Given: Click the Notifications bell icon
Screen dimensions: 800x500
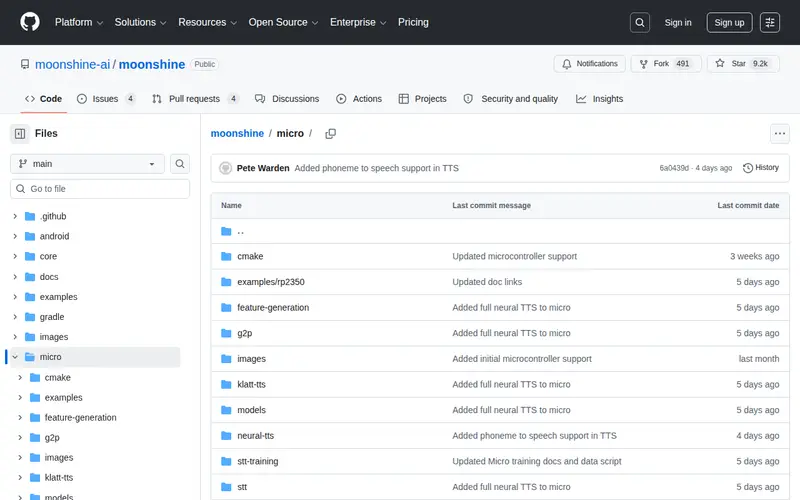Looking at the screenshot, I should coord(566,64).
